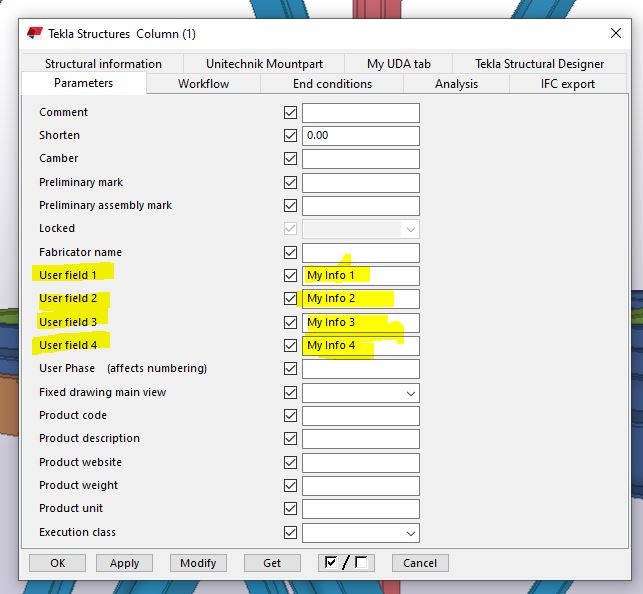Click the Camber input field

click(x=361, y=159)
